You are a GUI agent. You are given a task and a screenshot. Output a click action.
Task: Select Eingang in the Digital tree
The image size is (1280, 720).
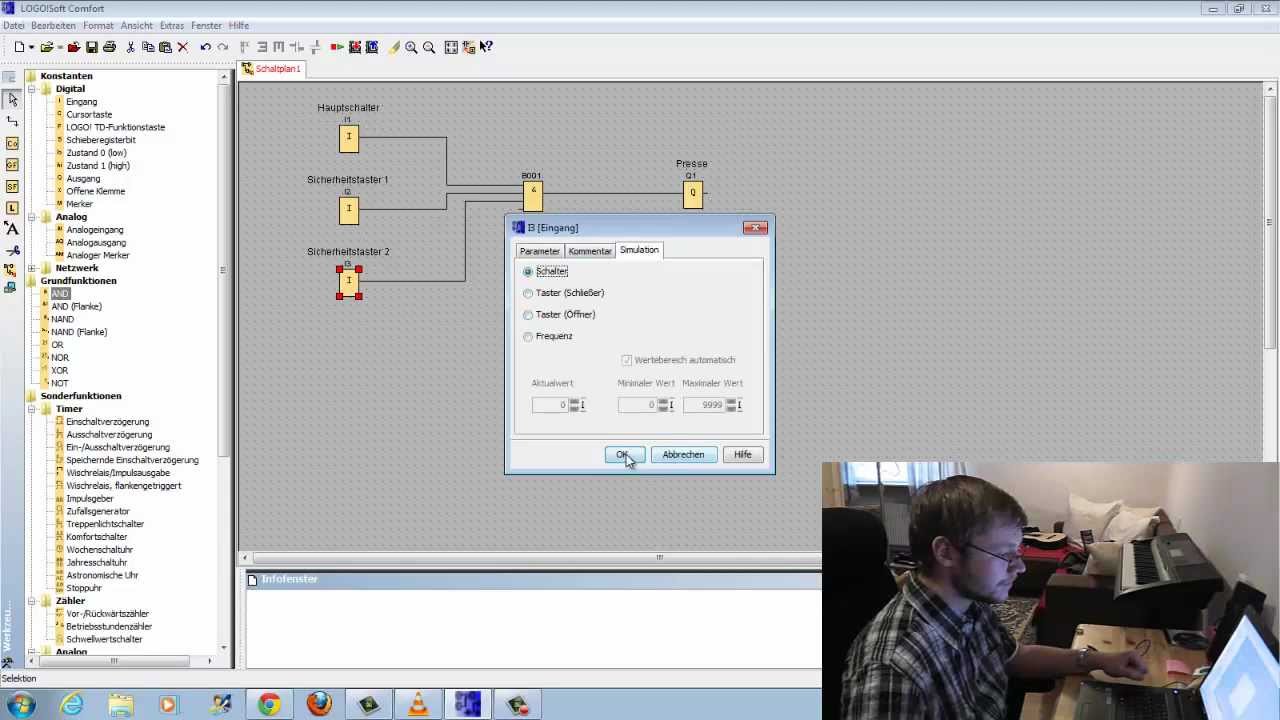coord(82,102)
